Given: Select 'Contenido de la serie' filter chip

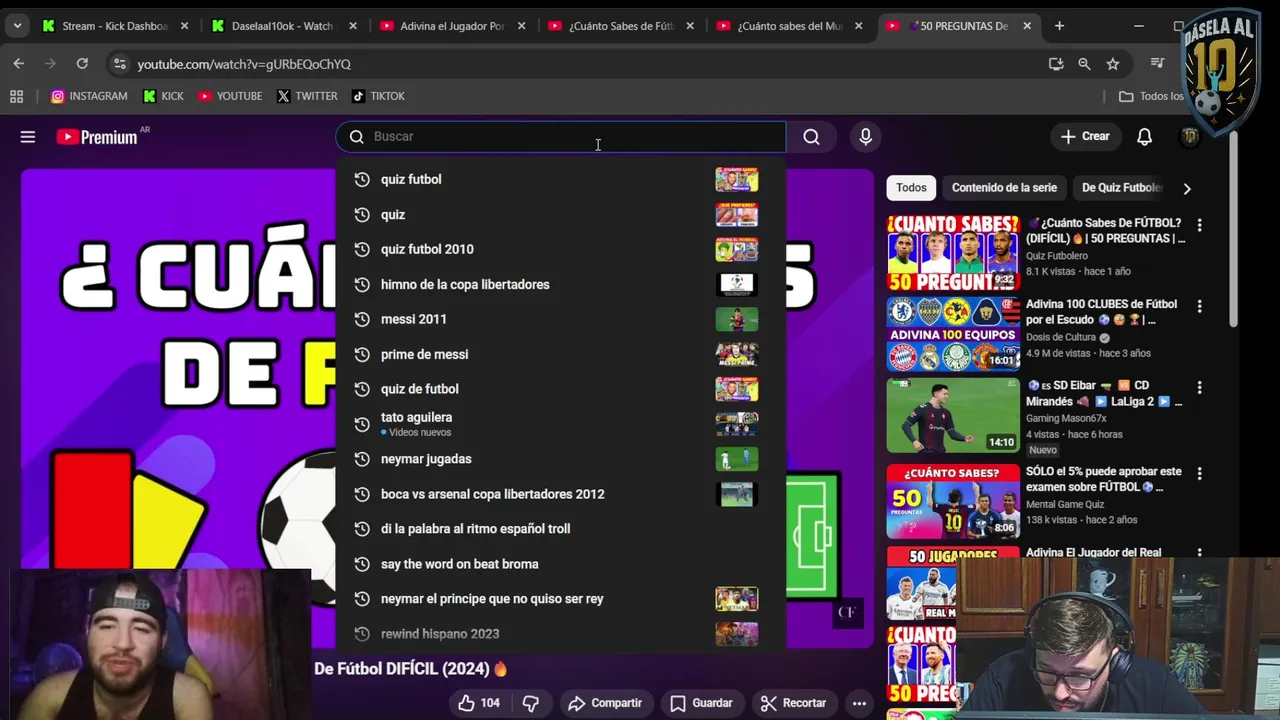Looking at the screenshot, I should tap(1004, 188).
